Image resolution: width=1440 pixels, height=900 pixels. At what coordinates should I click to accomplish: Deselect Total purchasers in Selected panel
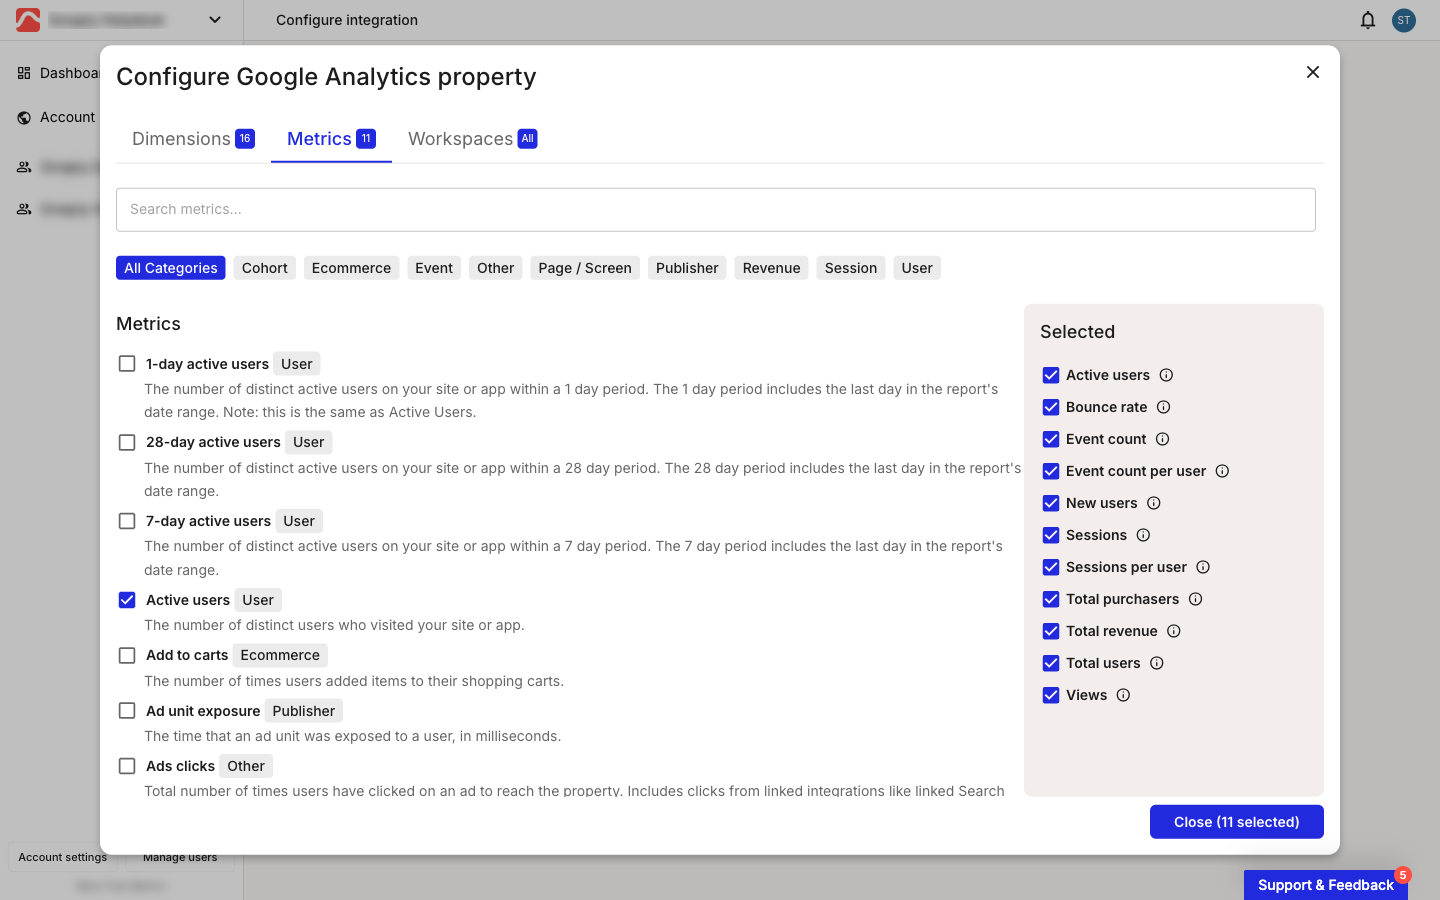coord(1051,599)
